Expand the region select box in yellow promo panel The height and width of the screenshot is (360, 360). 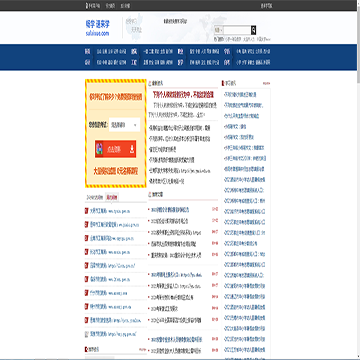(124, 125)
